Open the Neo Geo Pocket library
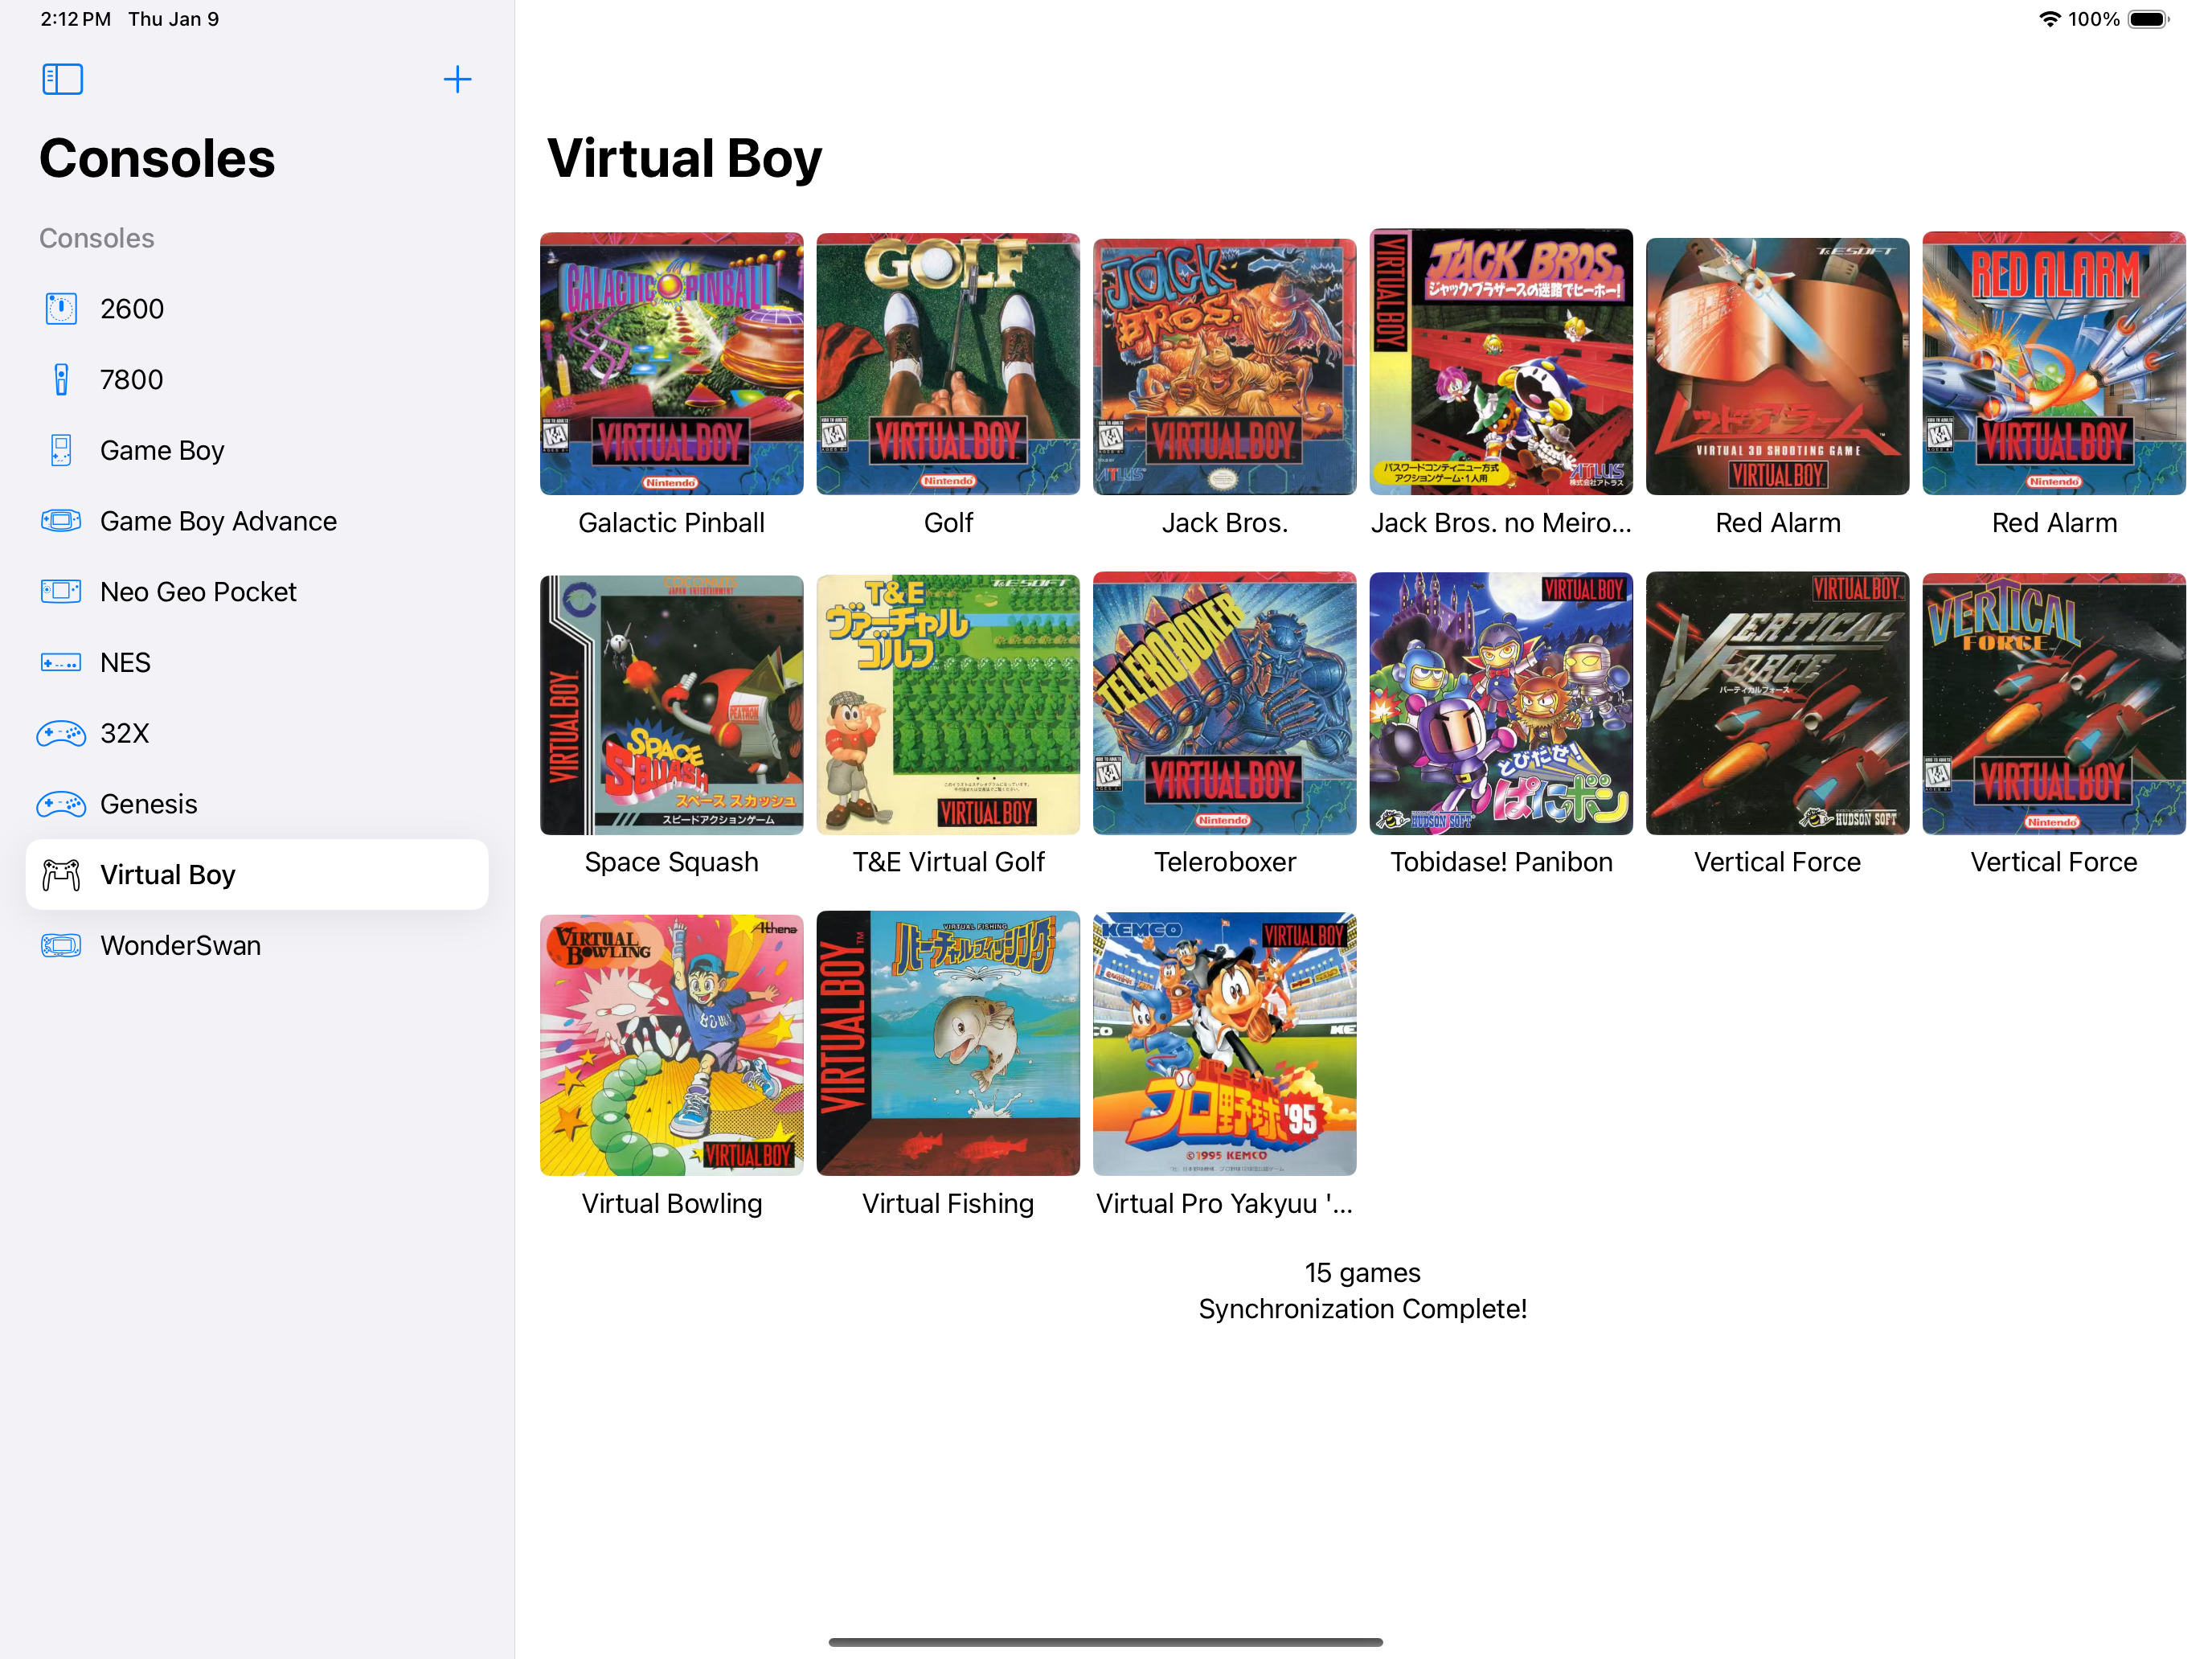The image size is (2212, 1659). 257,592
